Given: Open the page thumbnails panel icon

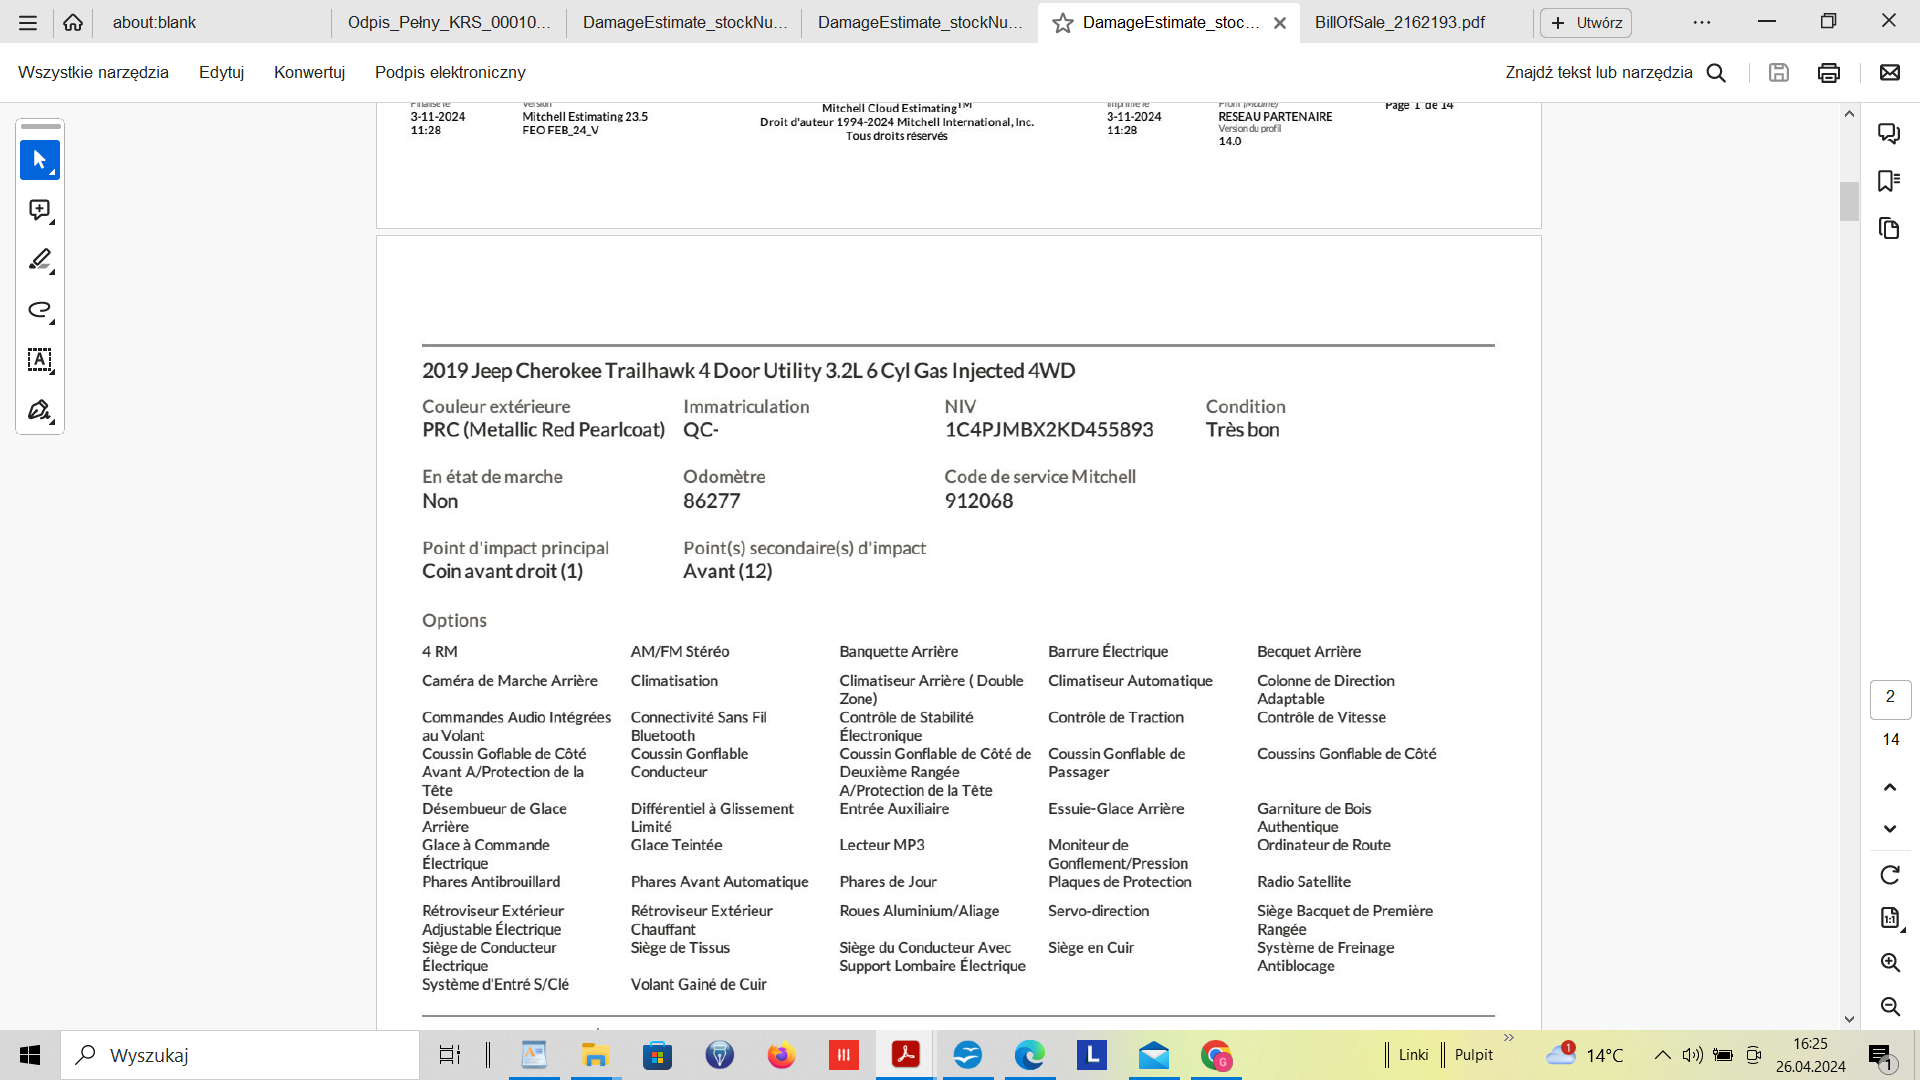Looking at the screenshot, I should (x=1889, y=229).
